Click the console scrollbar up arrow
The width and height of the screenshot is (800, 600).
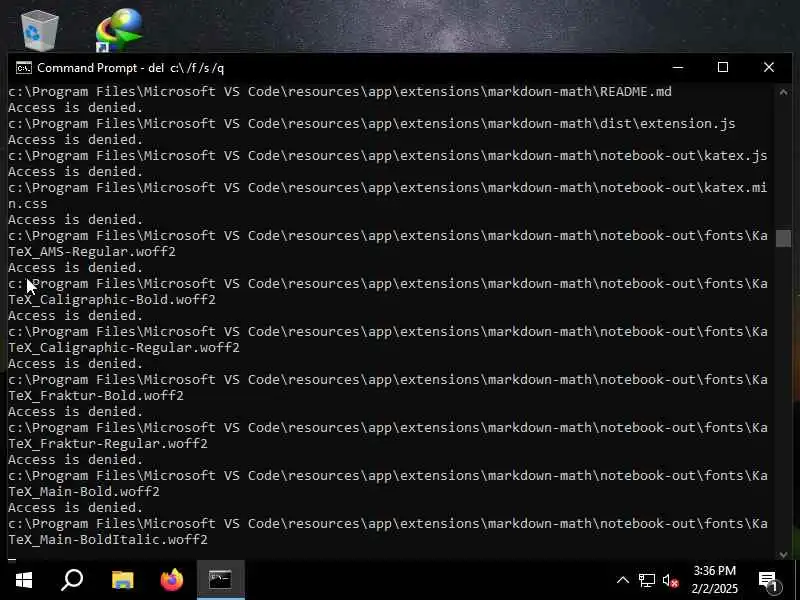(x=783, y=92)
